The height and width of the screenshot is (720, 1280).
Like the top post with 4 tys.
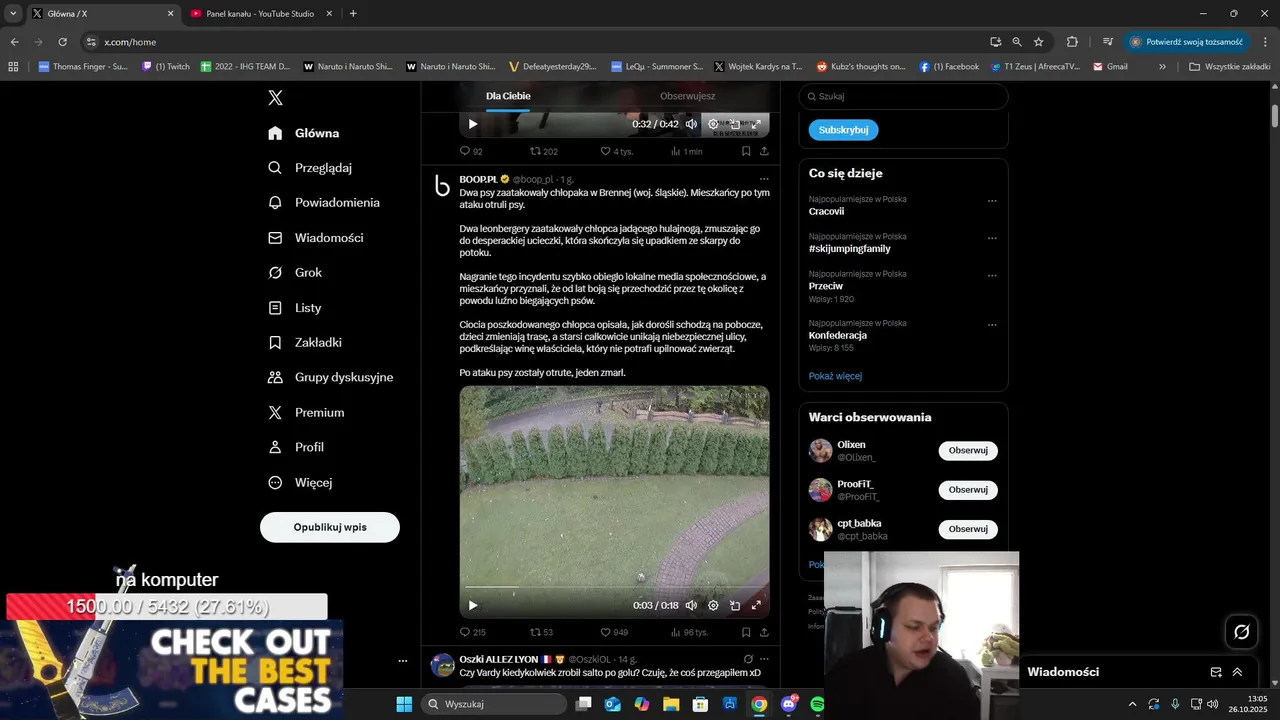616,151
